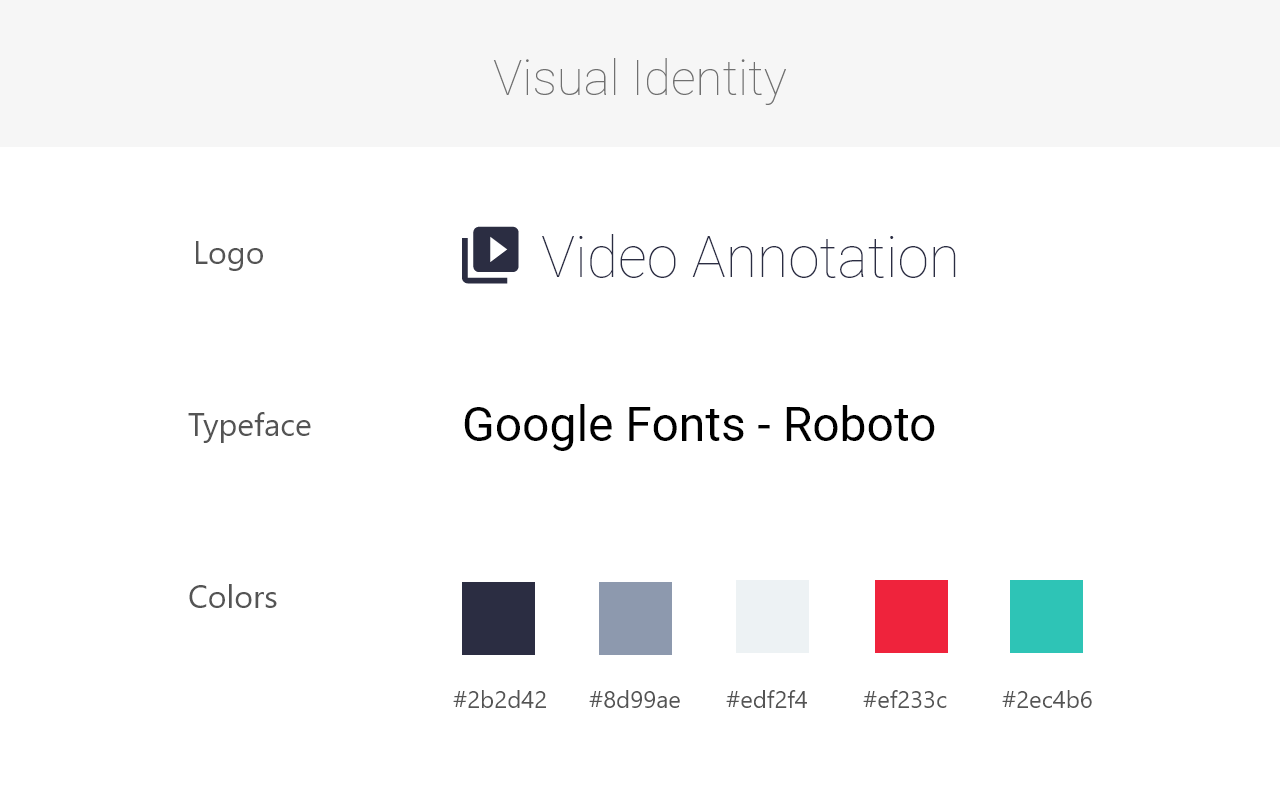Click the '#edf2f4' hex code text
1280x800 pixels.
(767, 700)
